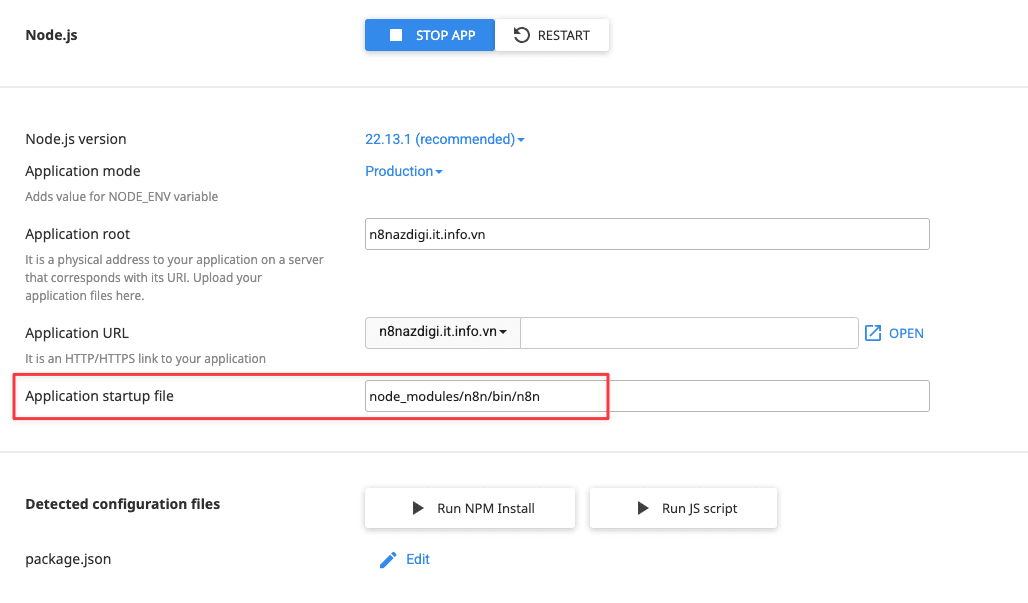The image size is (1028, 603).
Task: Click the caret beside 22.13.1 (recommended)
Action: tap(519, 139)
